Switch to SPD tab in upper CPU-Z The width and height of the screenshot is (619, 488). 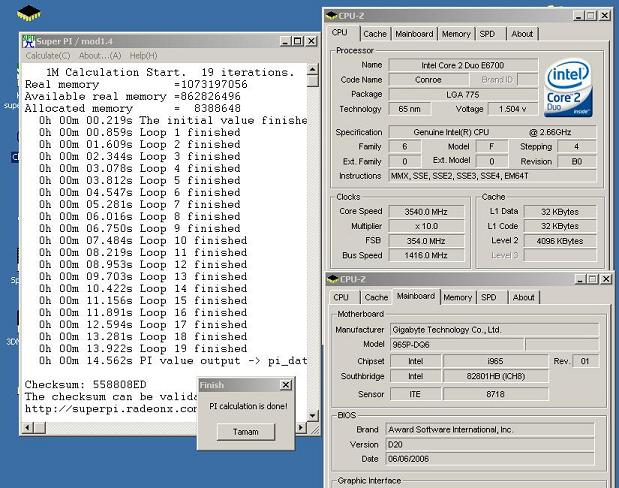click(x=487, y=34)
